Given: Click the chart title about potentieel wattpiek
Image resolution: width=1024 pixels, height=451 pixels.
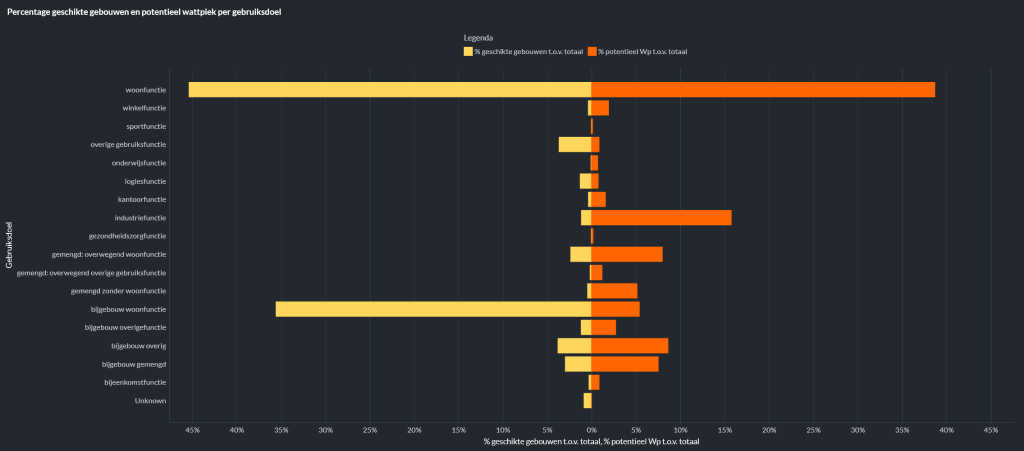Looking at the screenshot, I should point(128,11).
